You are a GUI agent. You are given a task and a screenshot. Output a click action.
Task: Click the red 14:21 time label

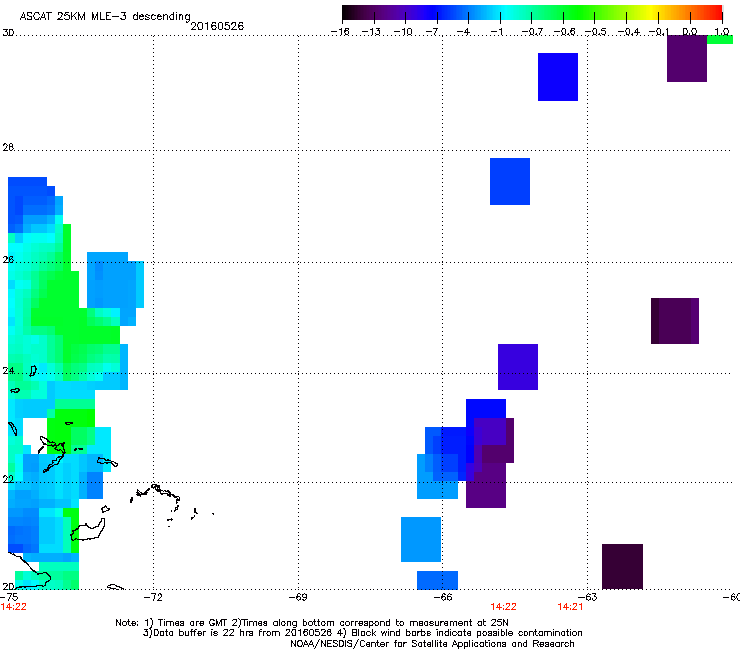pos(570,607)
